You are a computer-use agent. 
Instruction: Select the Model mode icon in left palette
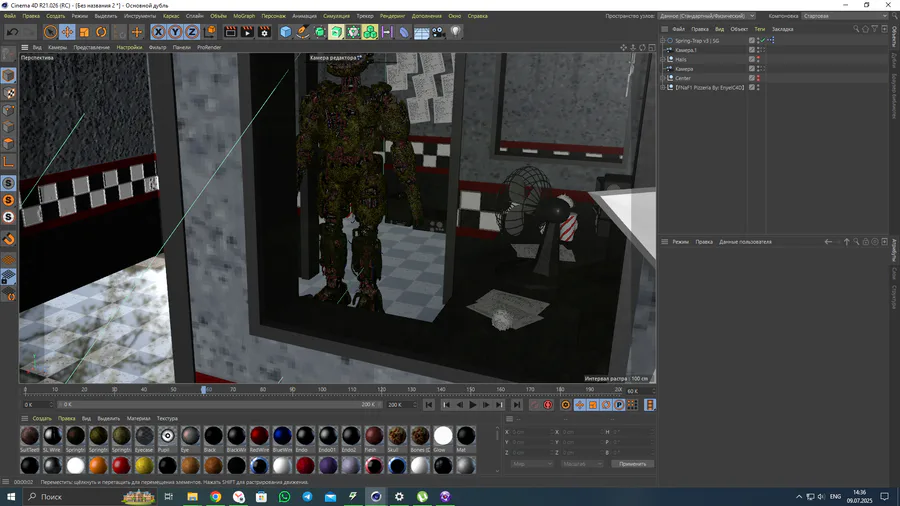pos(9,75)
